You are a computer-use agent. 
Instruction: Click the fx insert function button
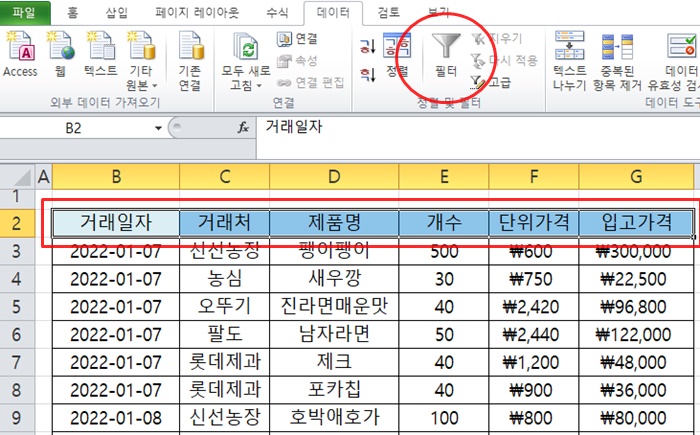243,128
